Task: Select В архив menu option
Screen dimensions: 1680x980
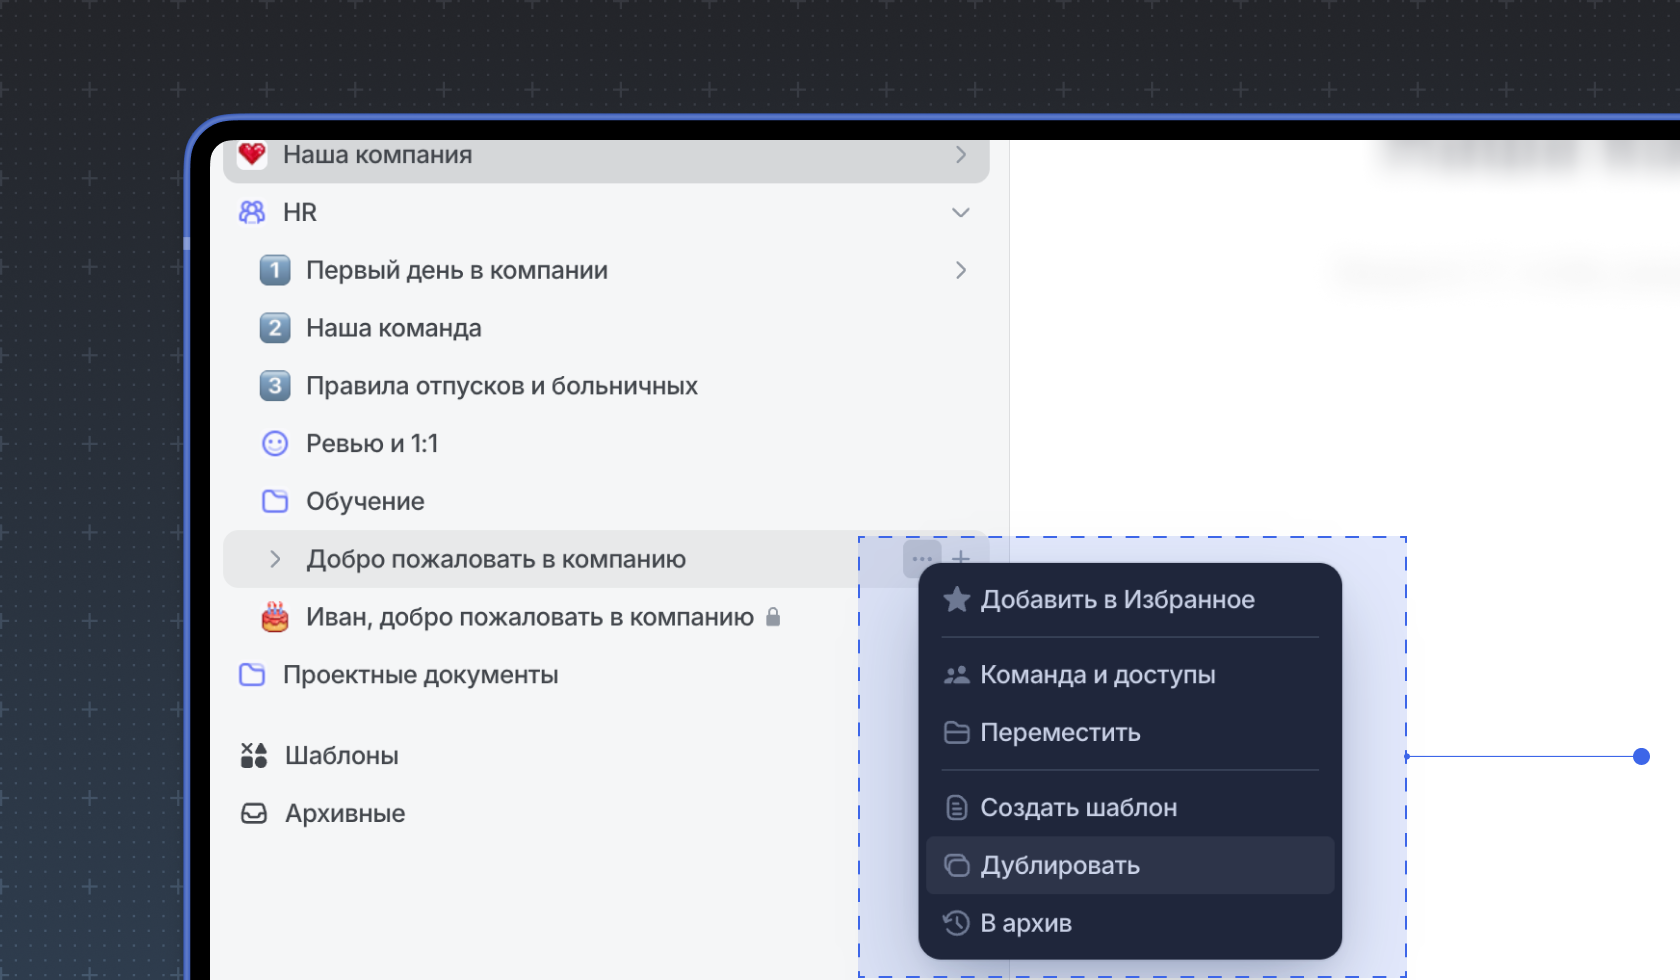Action: [1026, 923]
